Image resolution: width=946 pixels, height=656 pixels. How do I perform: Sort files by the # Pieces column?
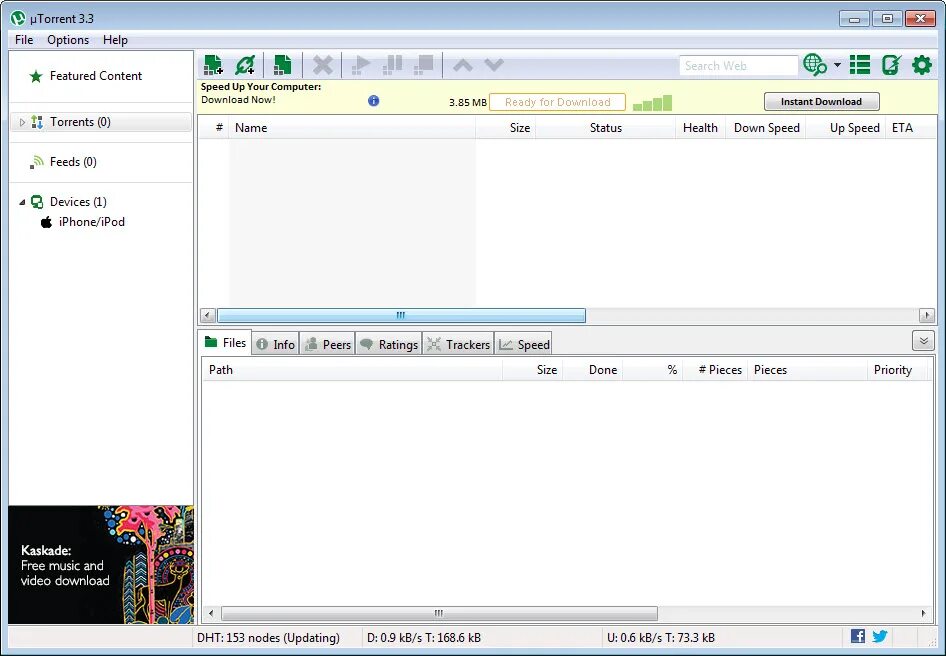tap(715, 370)
